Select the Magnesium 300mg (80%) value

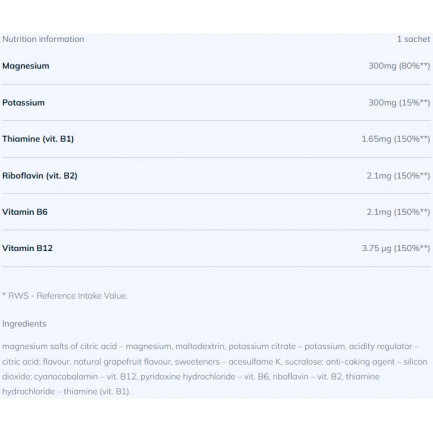399,66
